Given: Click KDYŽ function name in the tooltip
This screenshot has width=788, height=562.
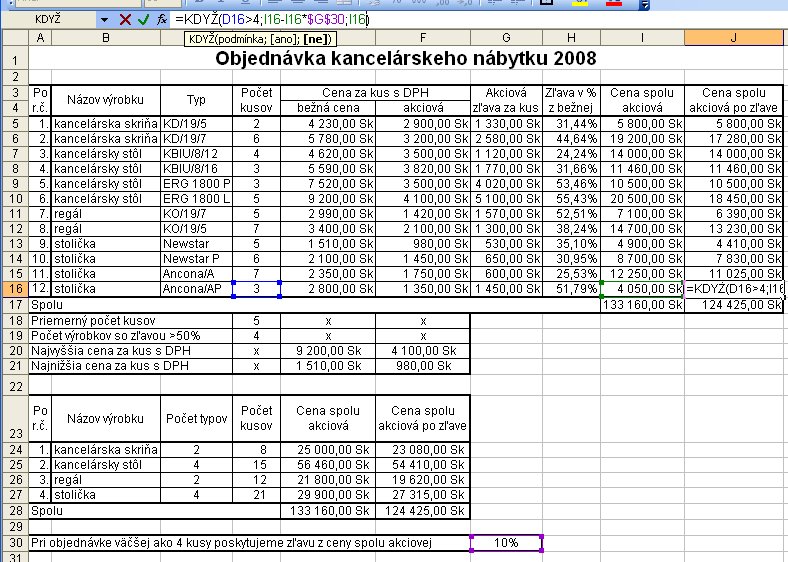Looking at the screenshot, I should (x=202, y=39).
